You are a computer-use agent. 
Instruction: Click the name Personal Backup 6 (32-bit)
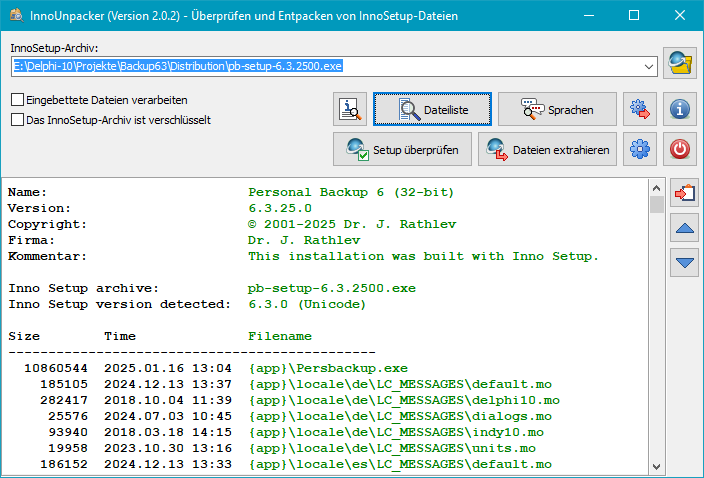coord(352,193)
